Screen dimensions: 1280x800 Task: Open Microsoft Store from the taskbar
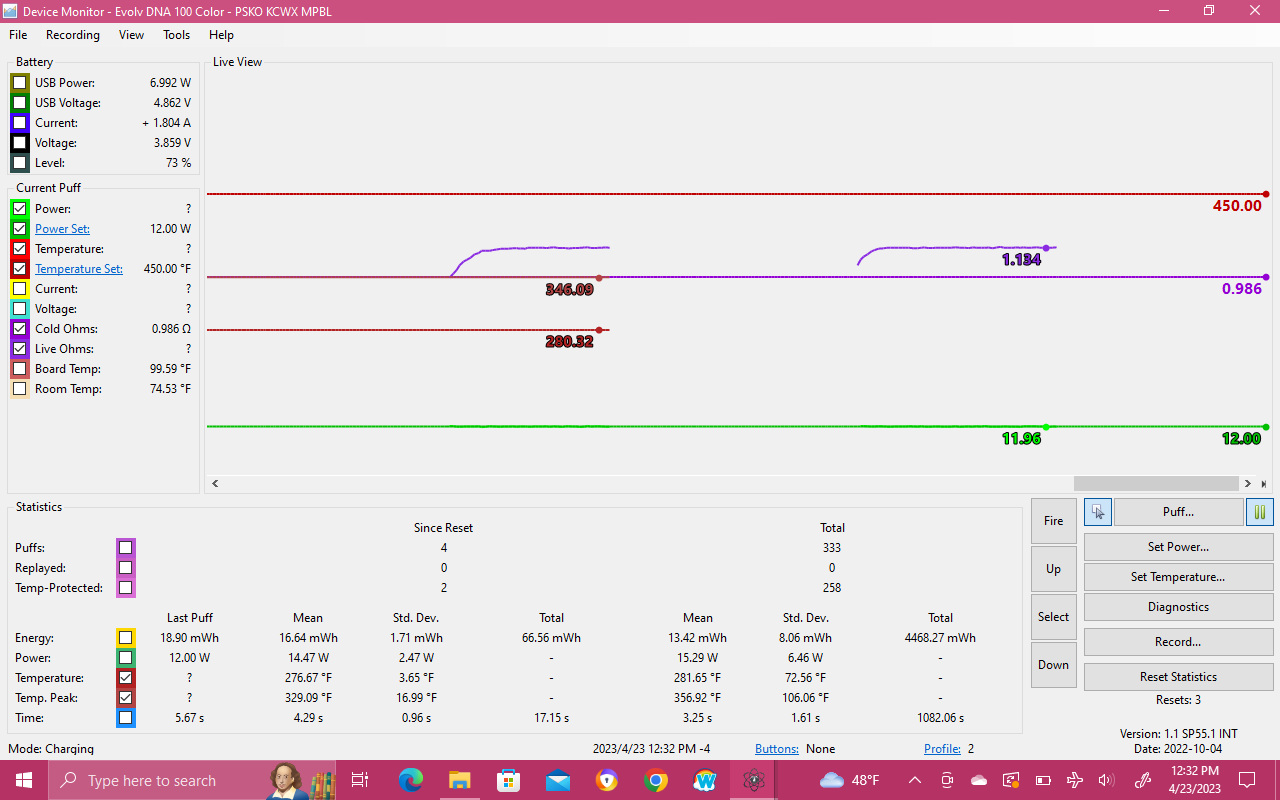point(508,780)
